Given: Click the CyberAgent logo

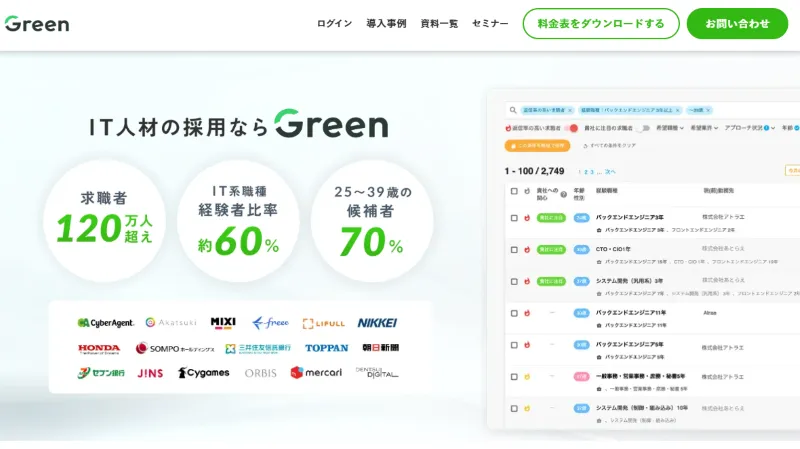Looking at the screenshot, I should [106, 322].
